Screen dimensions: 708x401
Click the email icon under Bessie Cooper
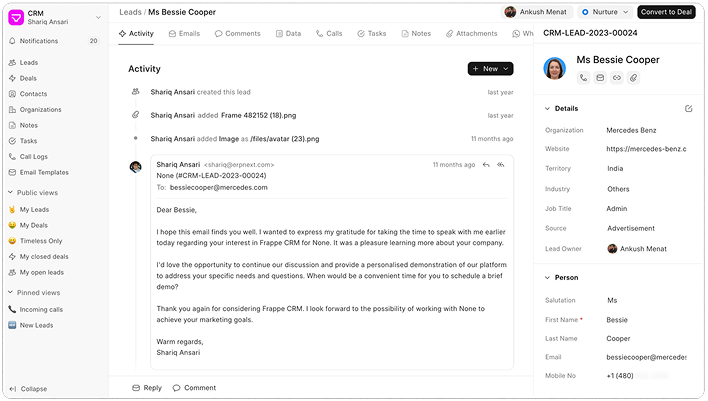click(x=600, y=78)
